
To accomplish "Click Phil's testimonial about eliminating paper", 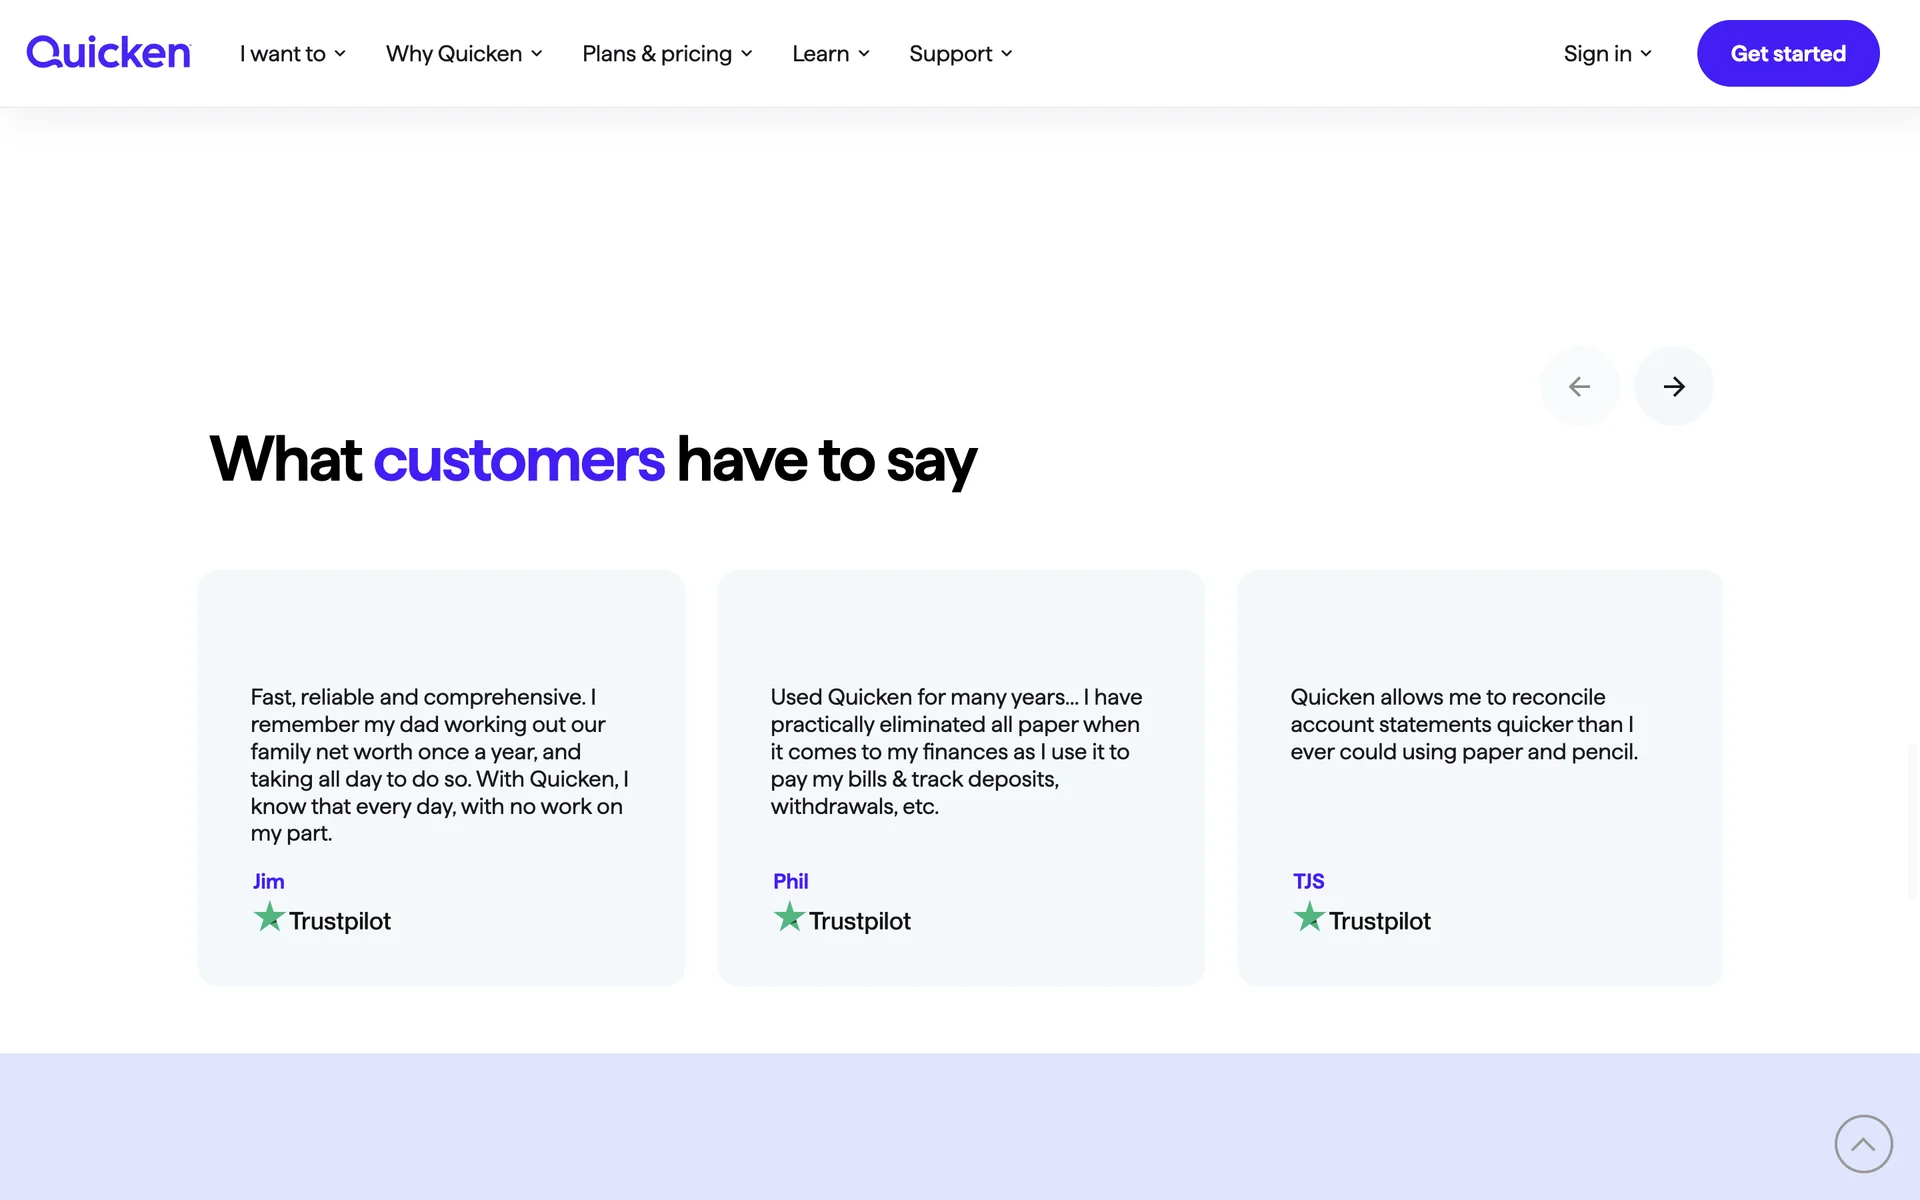I will pos(956,751).
